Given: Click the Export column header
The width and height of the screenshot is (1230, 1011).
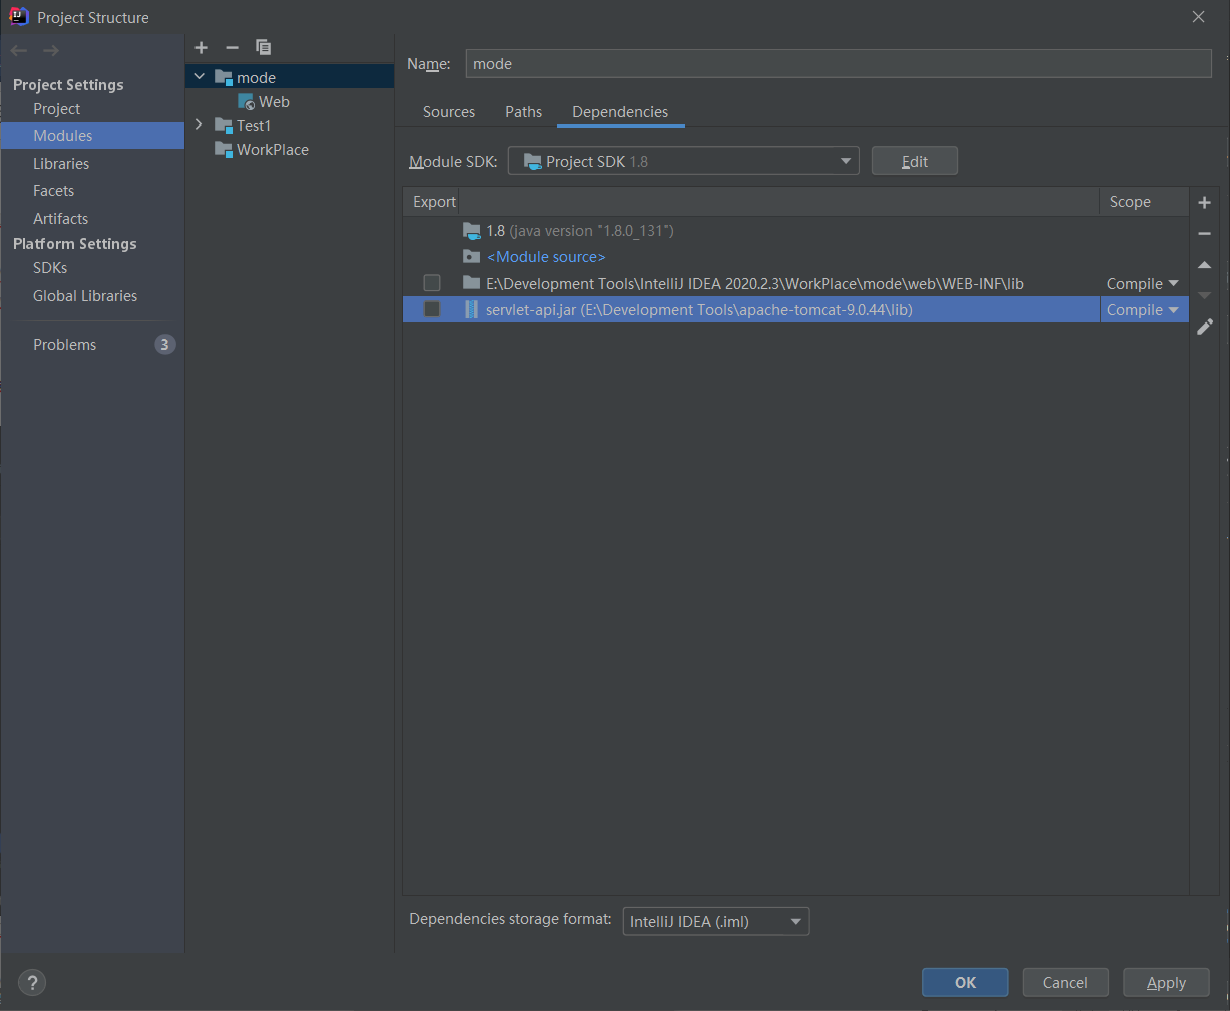Looking at the screenshot, I should pyautogui.click(x=434, y=202).
